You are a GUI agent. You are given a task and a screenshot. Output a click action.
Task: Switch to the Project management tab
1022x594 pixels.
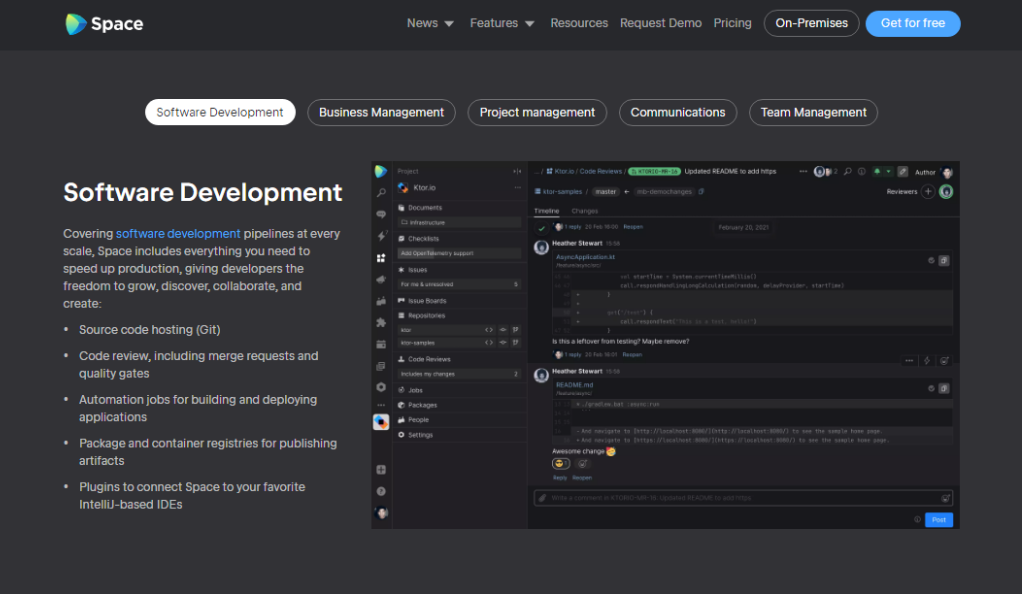coord(537,112)
